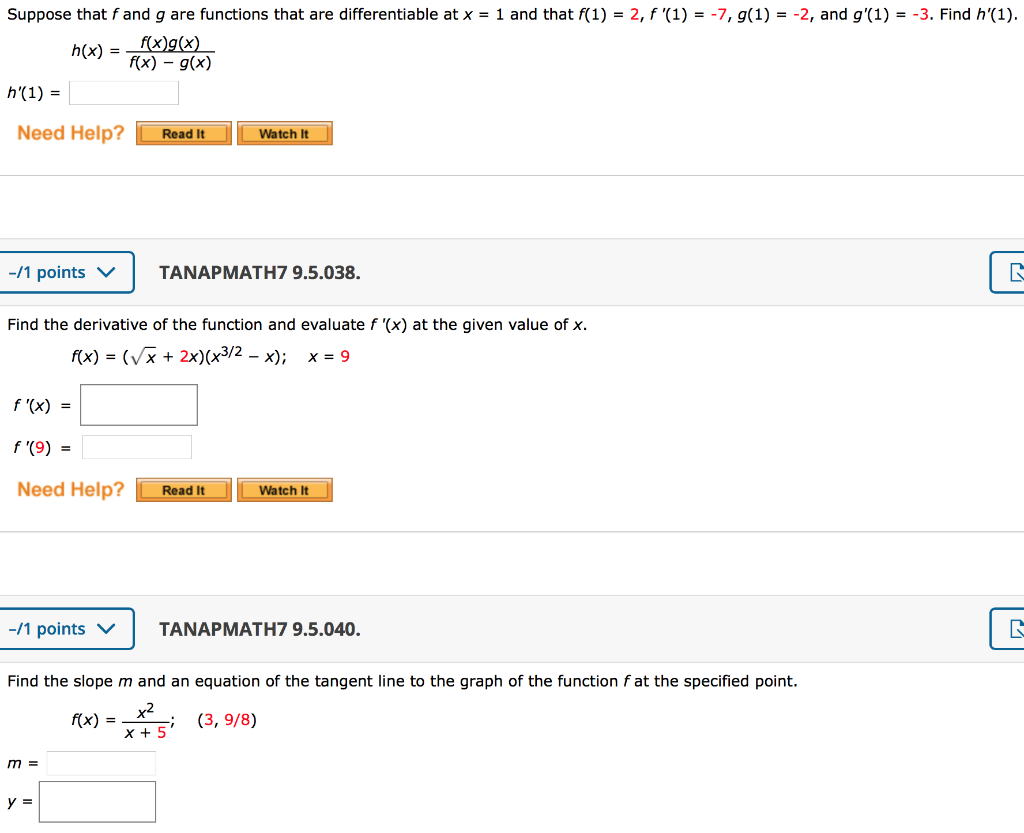Click Read It under the first problem's Need Help
This screenshot has width=1024, height=833.
[183, 132]
